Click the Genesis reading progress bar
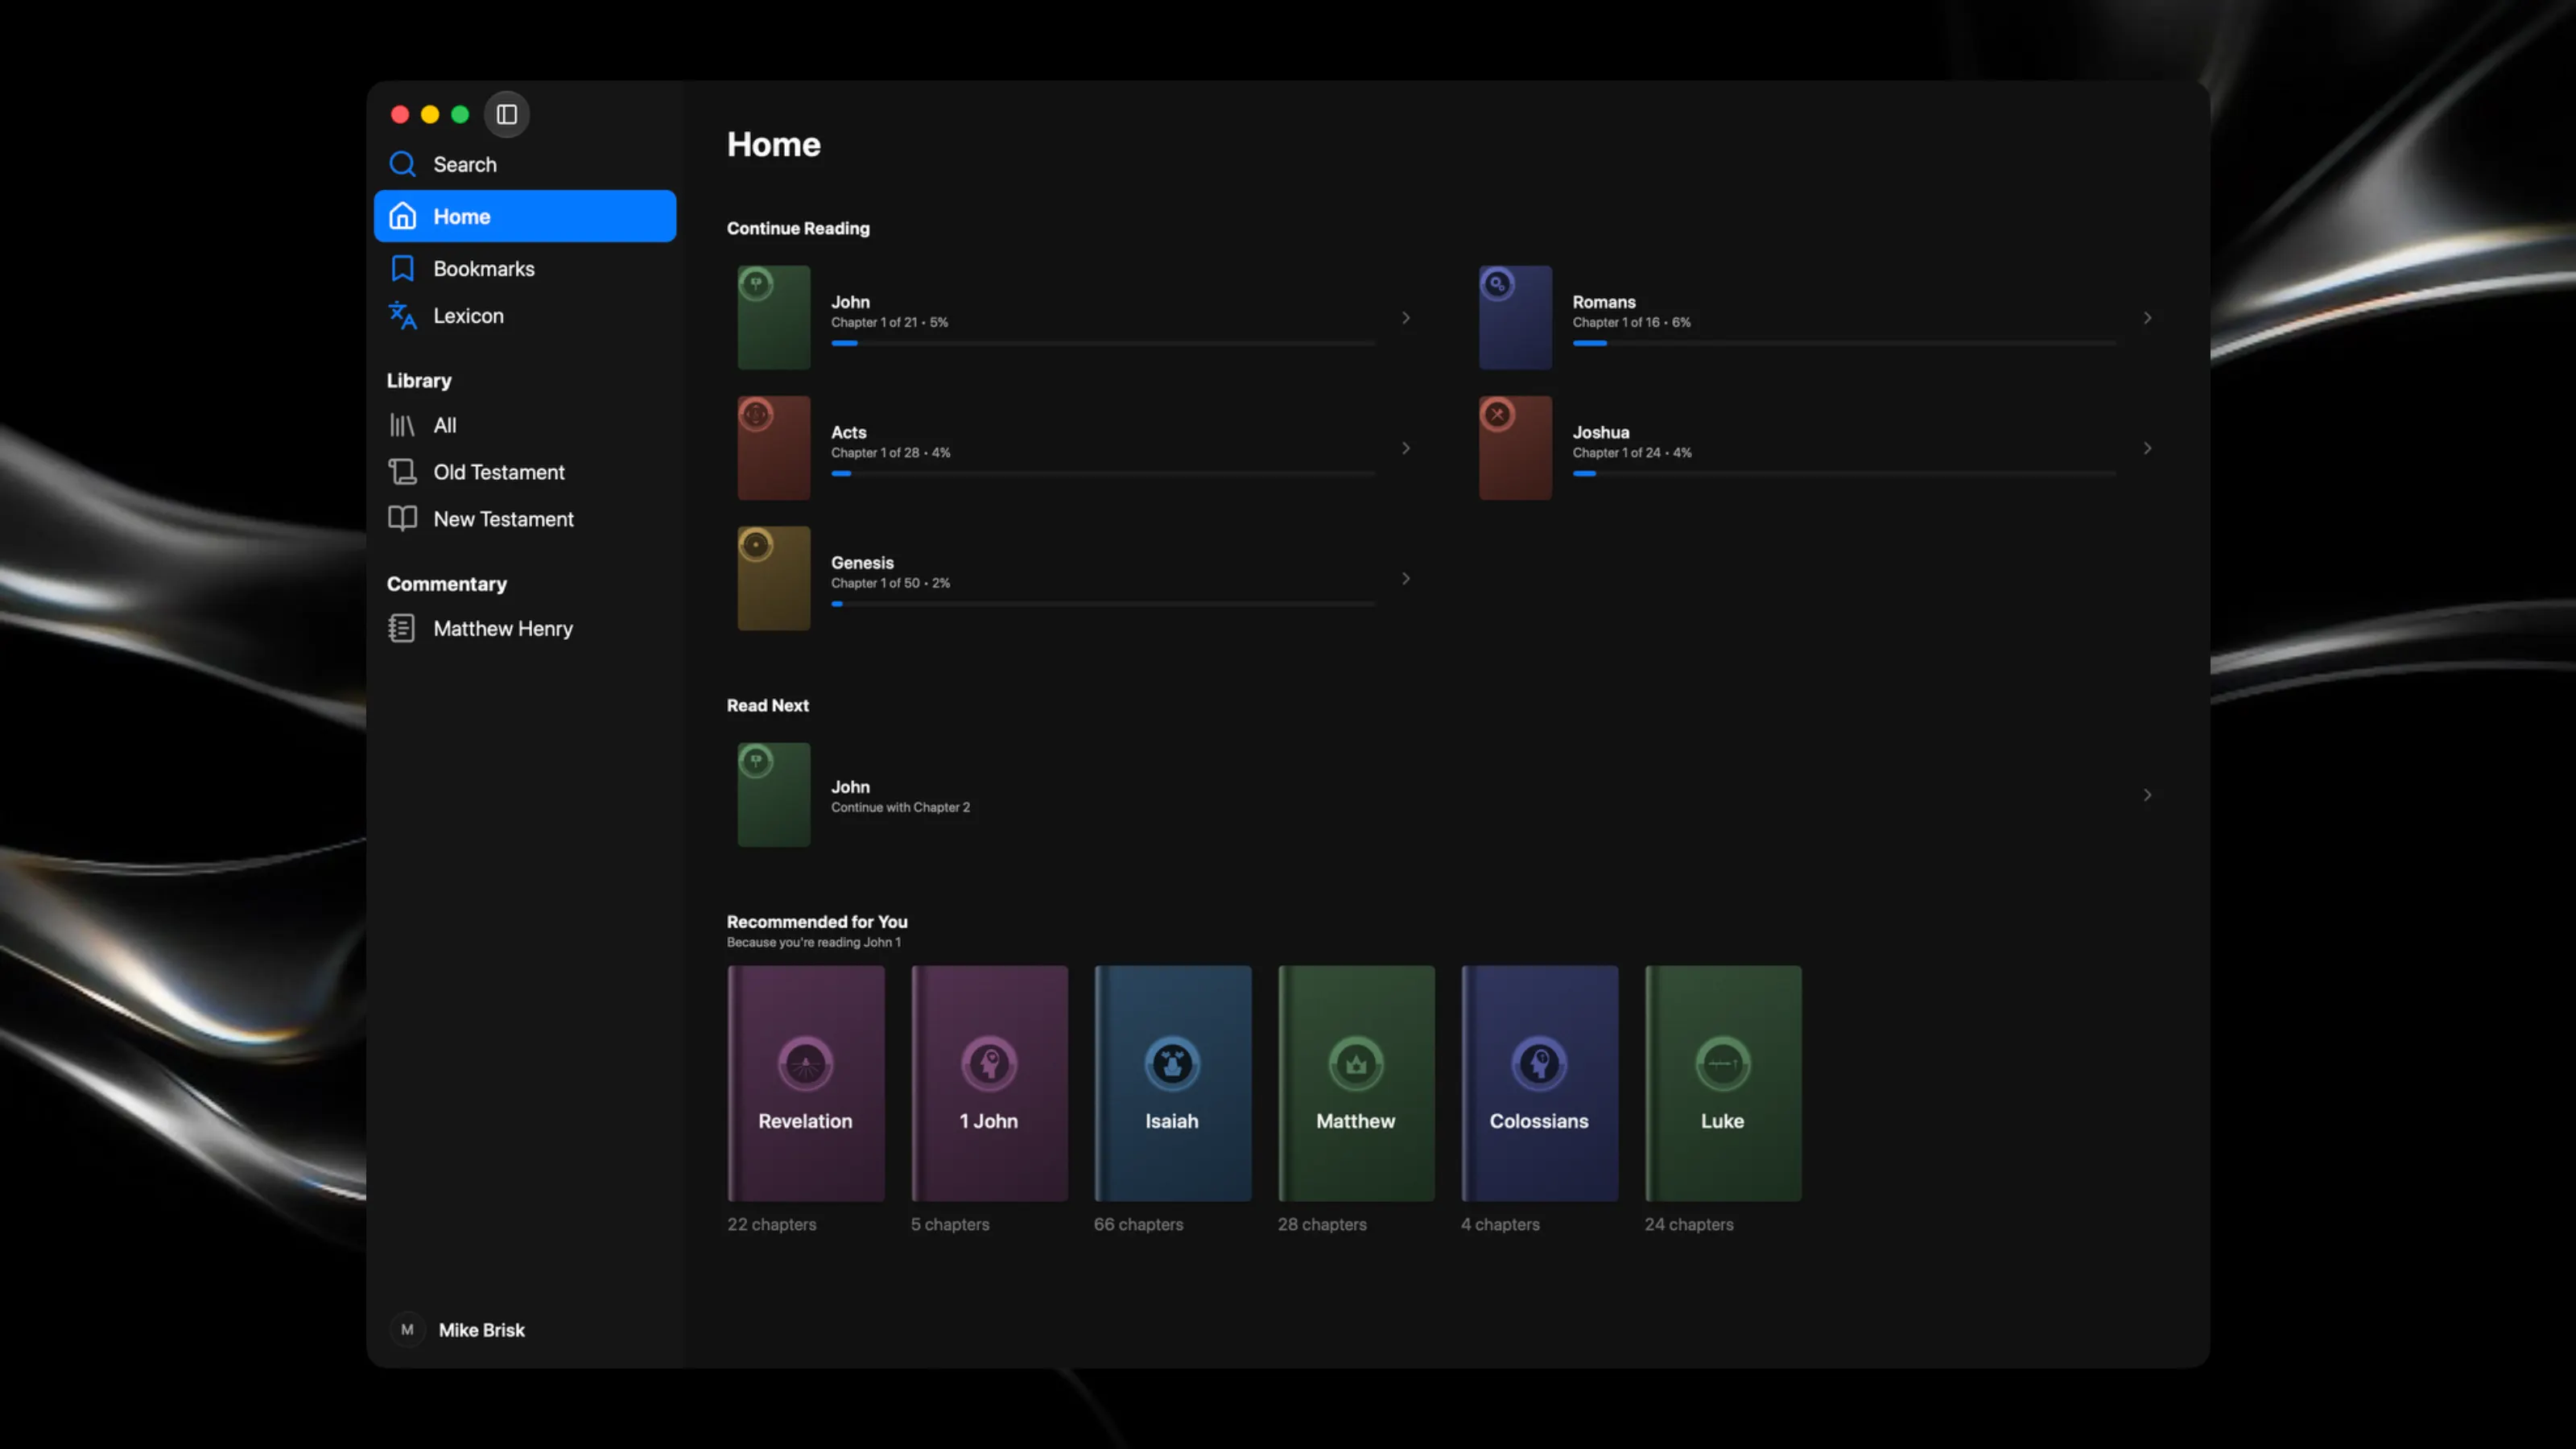Viewport: 2576px width, 1449px height. click(1103, 604)
